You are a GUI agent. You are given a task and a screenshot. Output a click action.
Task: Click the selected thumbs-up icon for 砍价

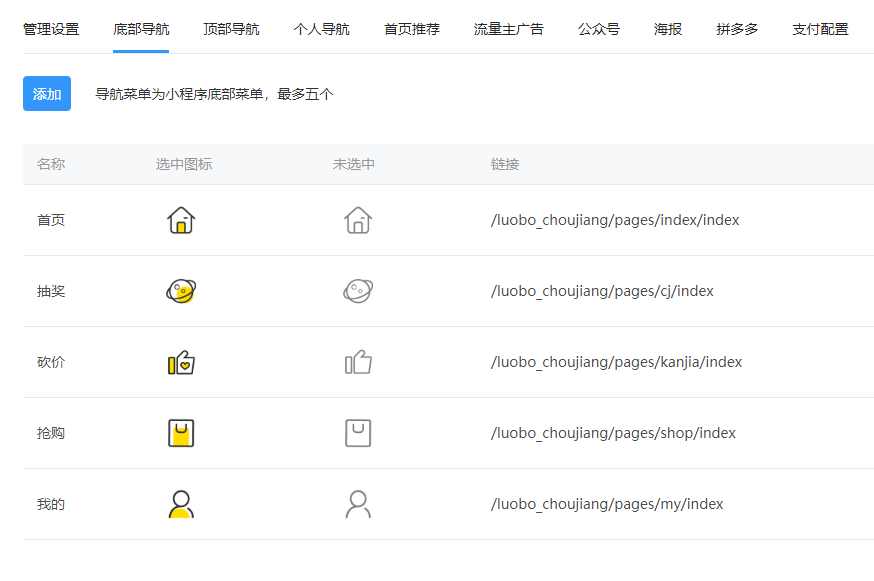[x=181, y=362]
